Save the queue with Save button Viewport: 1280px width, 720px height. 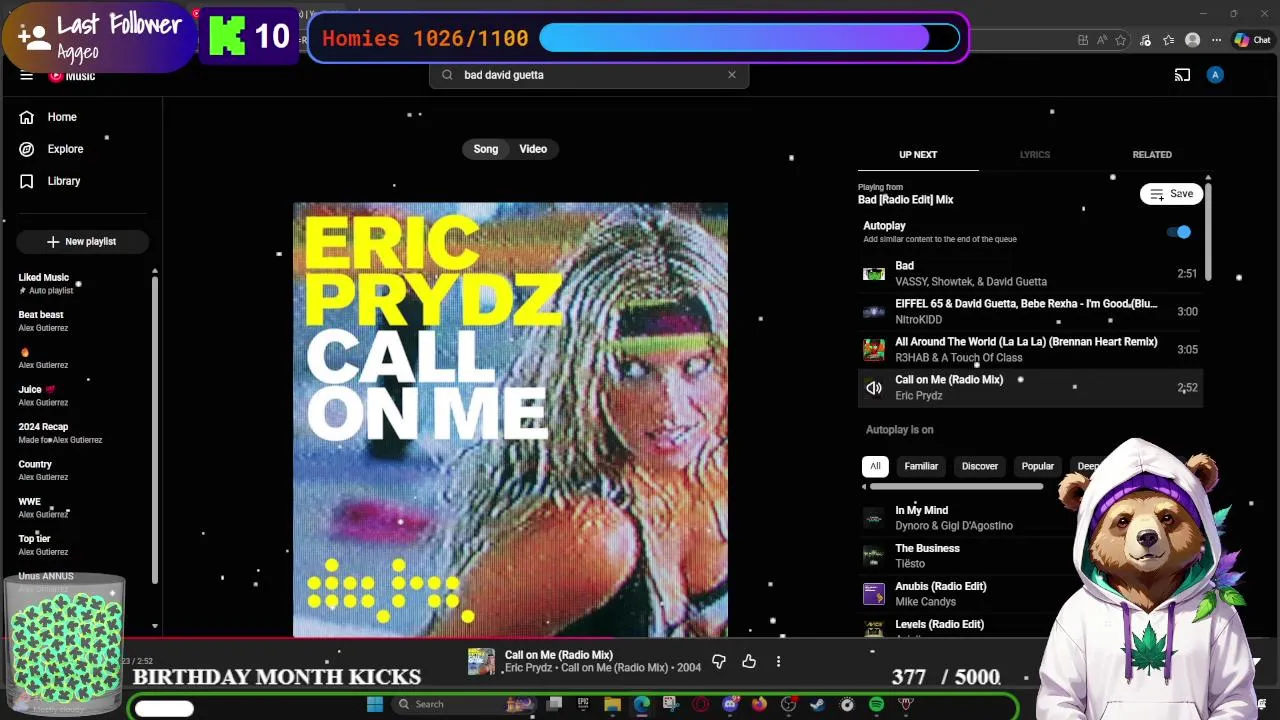pos(1171,194)
